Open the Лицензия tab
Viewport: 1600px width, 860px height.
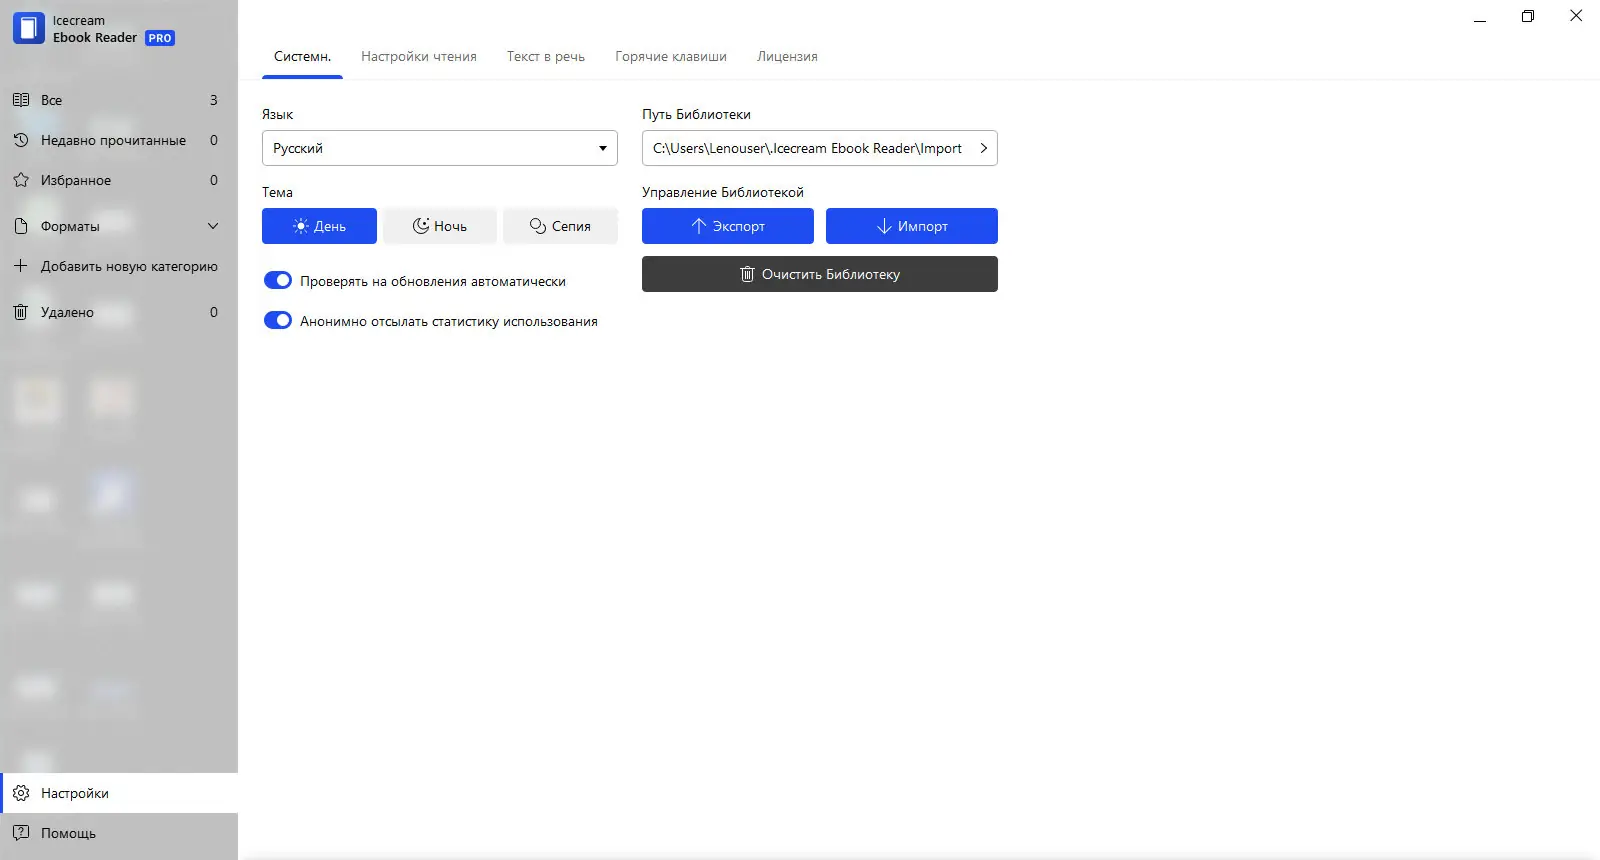(x=787, y=56)
